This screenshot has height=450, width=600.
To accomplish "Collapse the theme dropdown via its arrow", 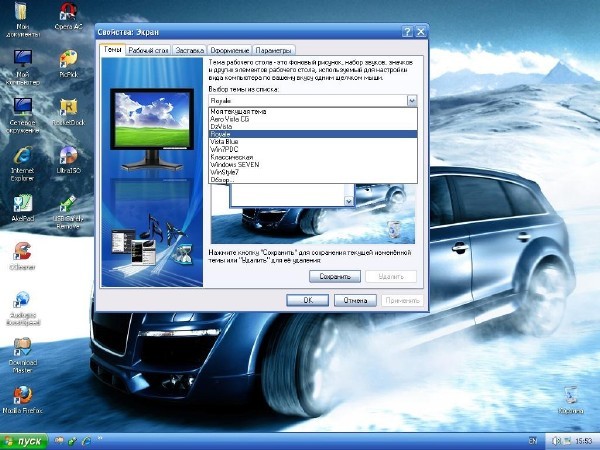I will [x=412, y=101].
